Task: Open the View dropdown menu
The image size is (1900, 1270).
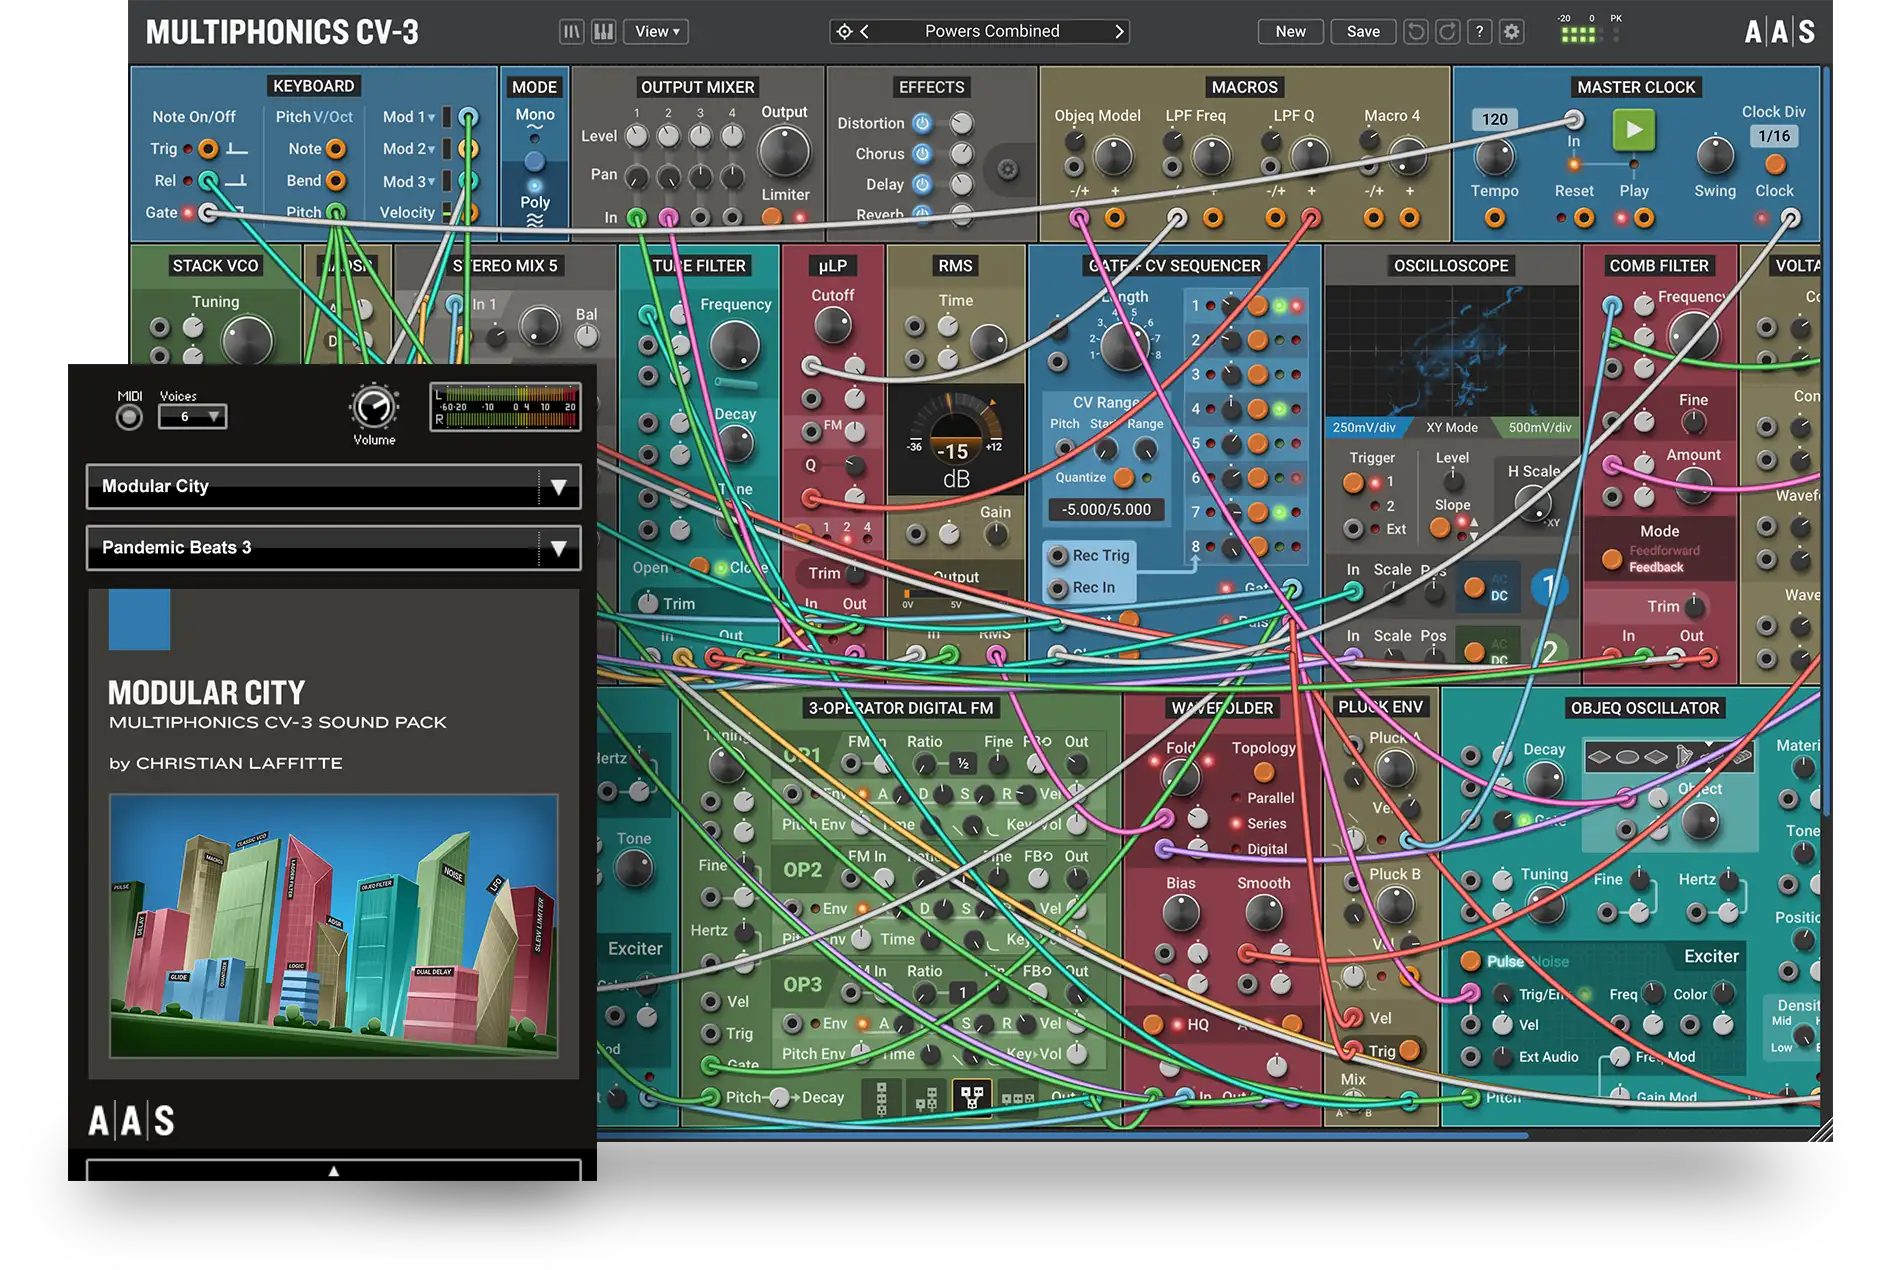Action: point(656,32)
